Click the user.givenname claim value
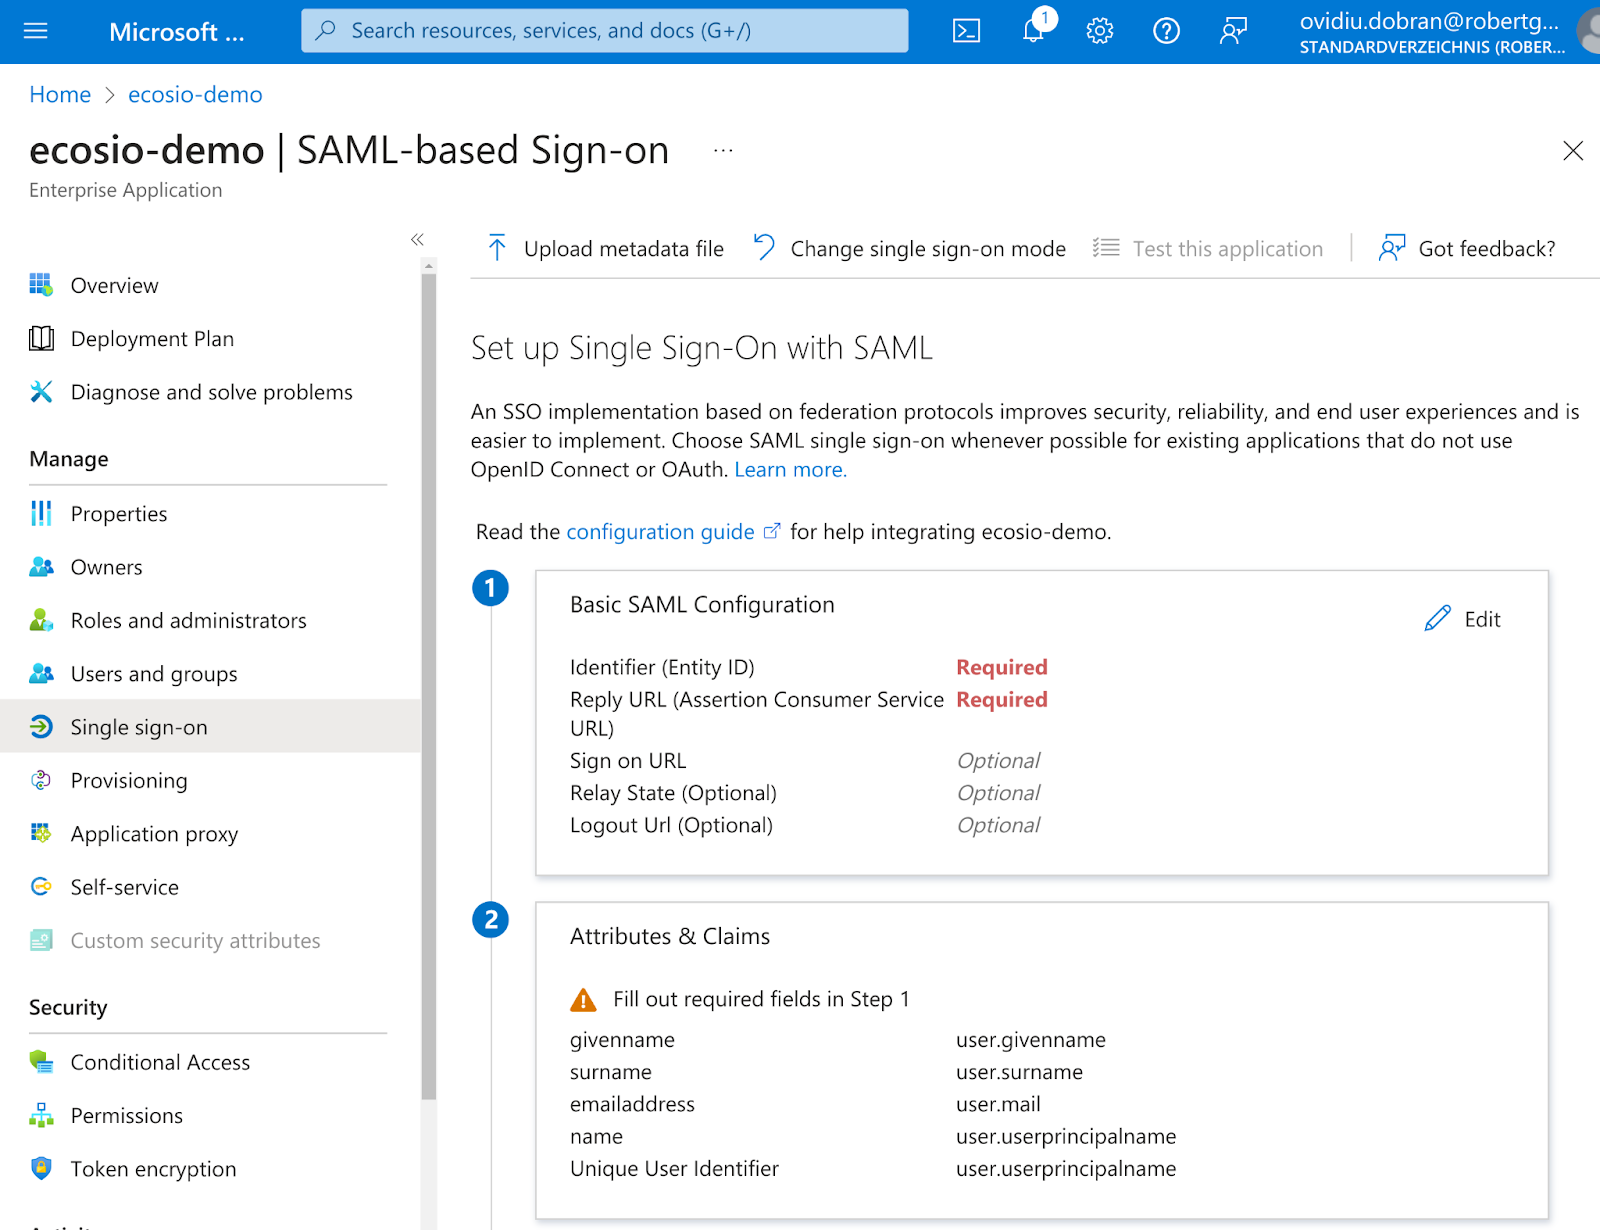The height and width of the screenshot is (1230, 1600). point(1031,1039)
